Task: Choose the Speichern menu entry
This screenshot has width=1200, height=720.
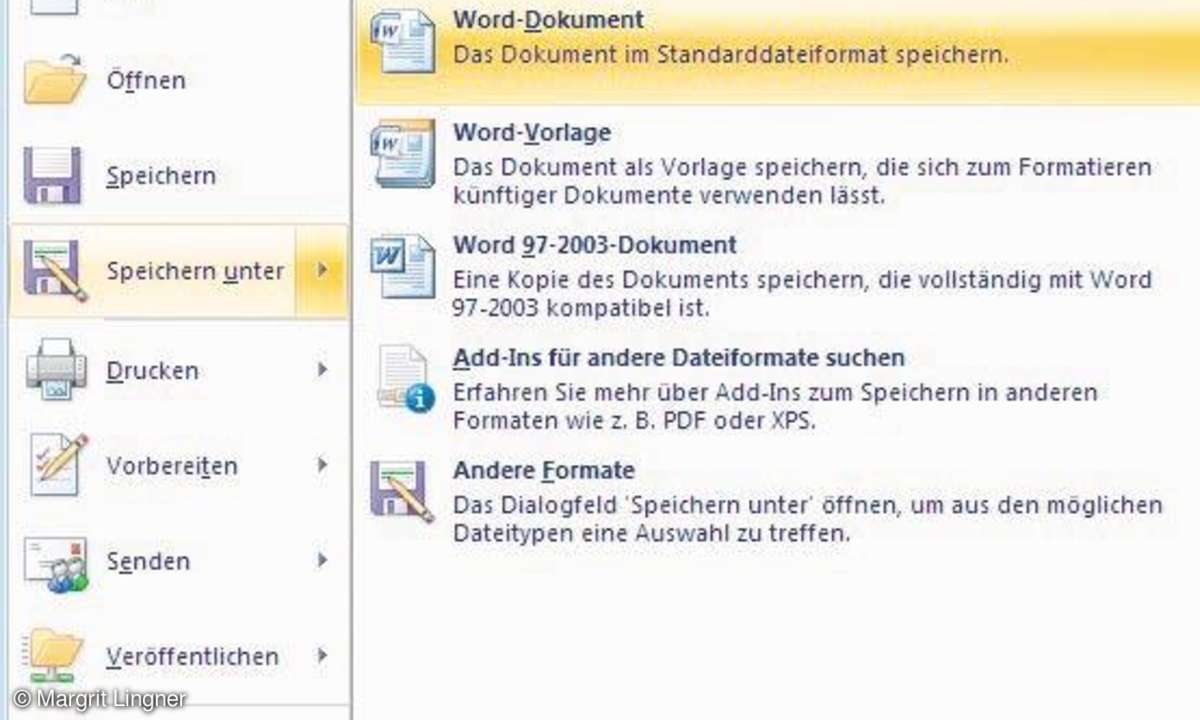Action: pyautogui.click(x=179, y=176)
